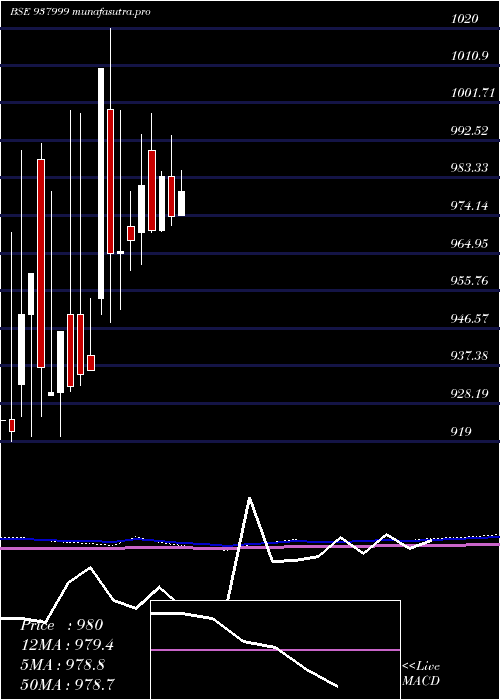
Task: Click the peak of the white indicator line
Action: pos(250,497)
